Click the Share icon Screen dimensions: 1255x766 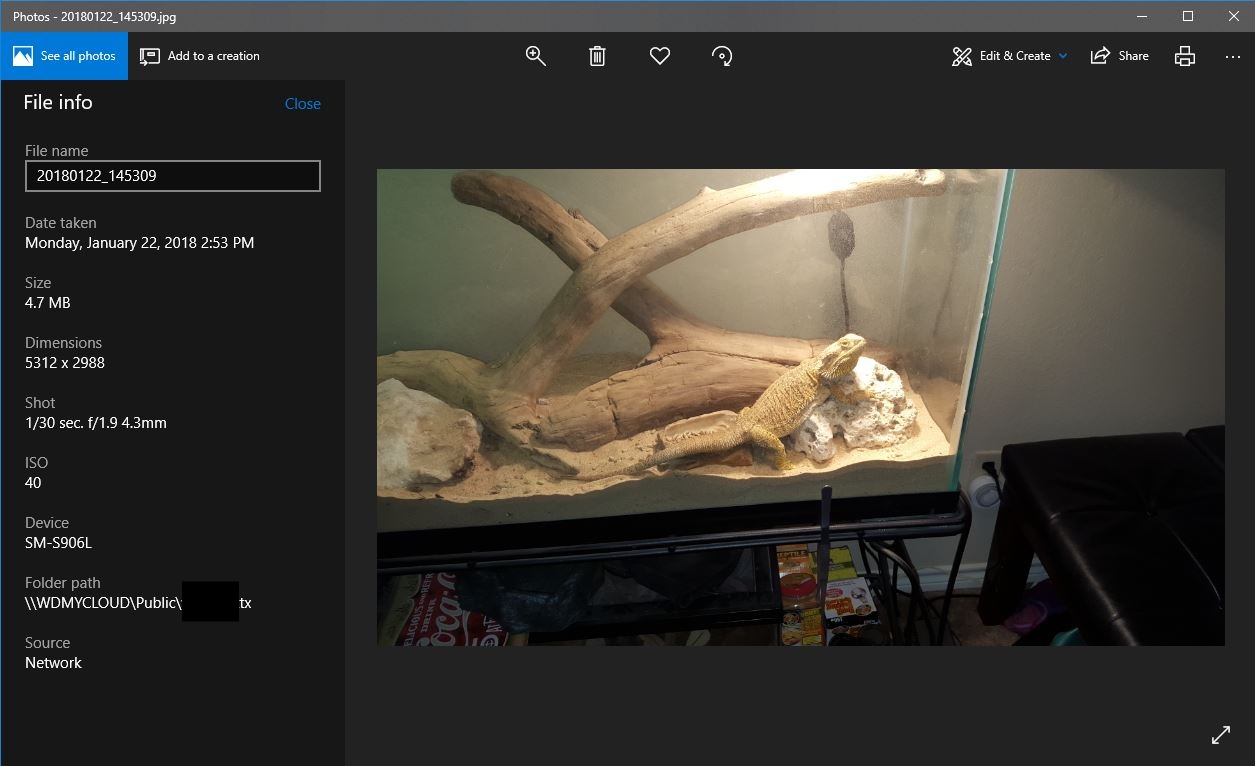pyautogui.click(x=1100, y=56)
